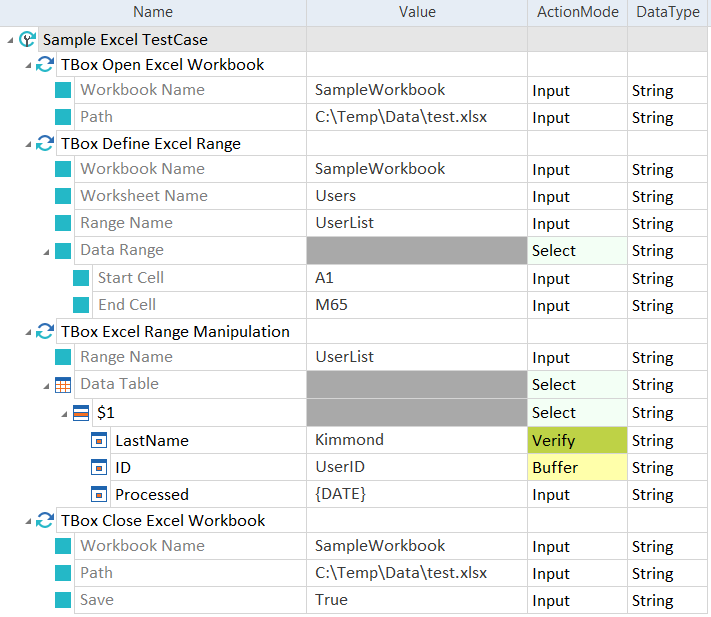Click the $1 row icon
711x617 pixels.
point(81,412)
